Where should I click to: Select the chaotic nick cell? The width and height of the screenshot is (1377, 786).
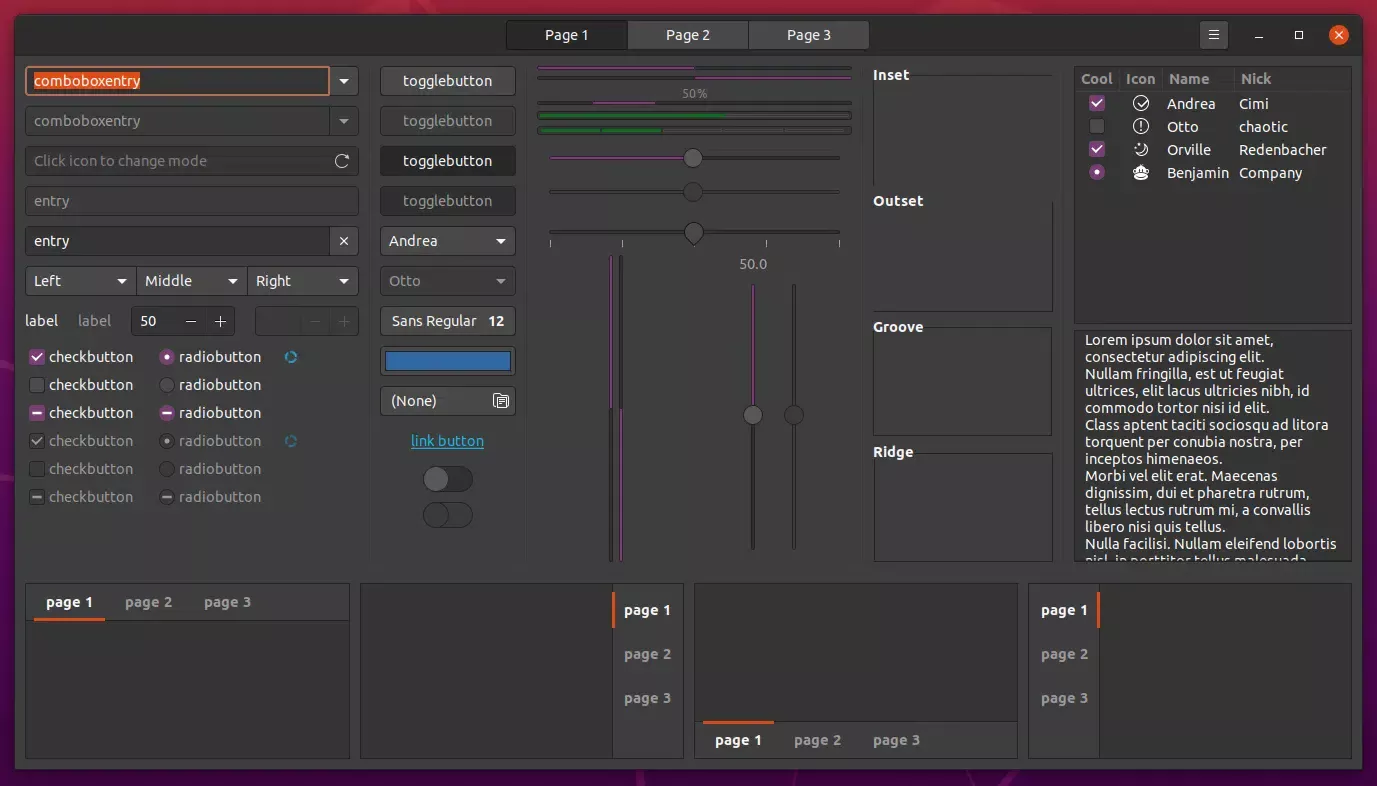1263,127
